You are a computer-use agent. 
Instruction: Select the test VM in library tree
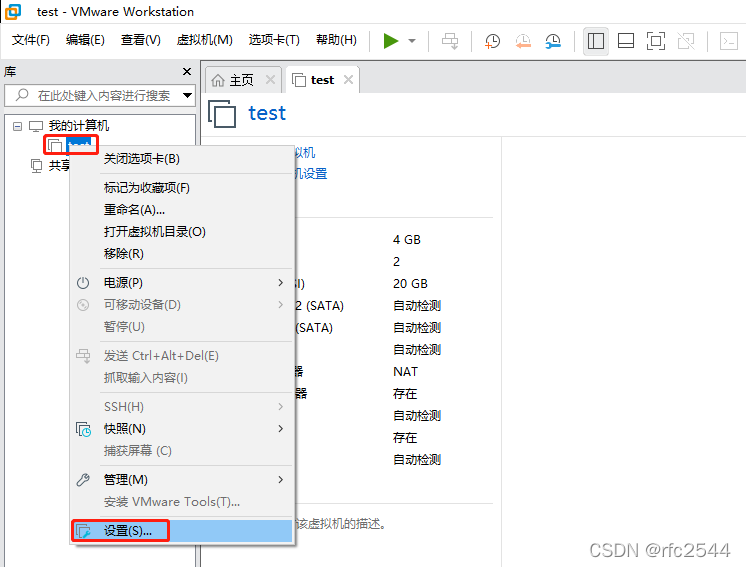click(x=79, y=144)
